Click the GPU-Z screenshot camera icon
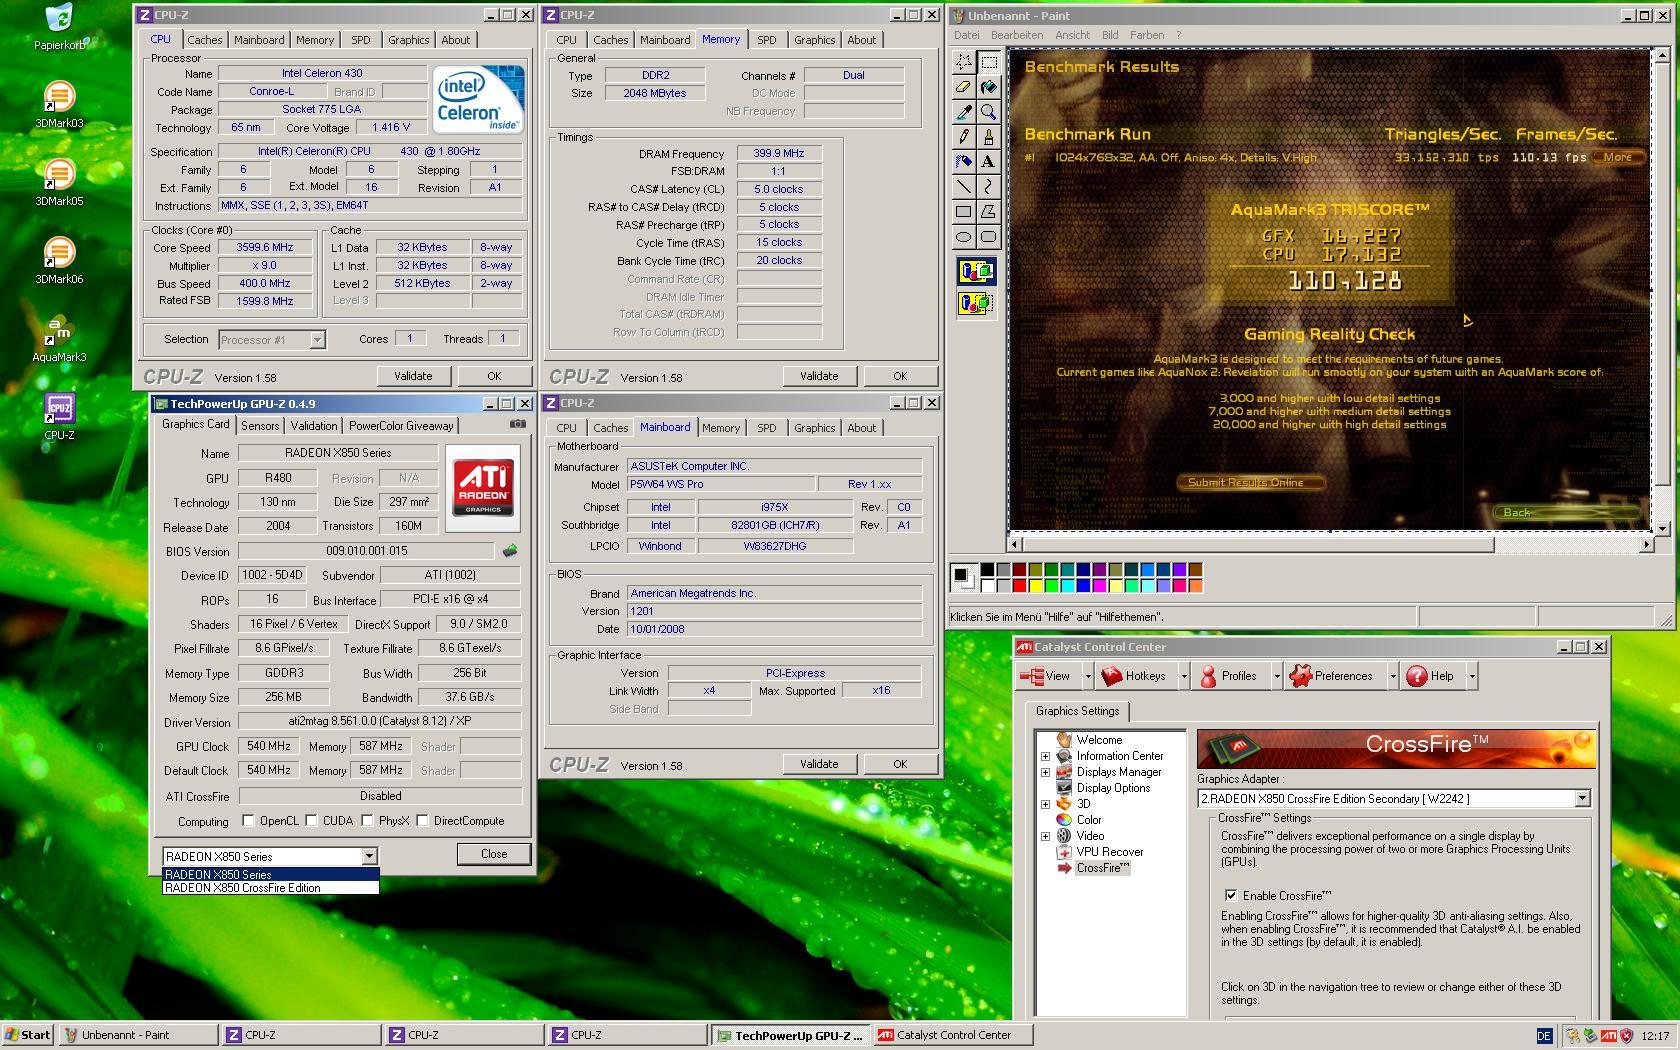Image resolution: width=1680 pixels, height=1050 pixels. (x=517, y=424)
